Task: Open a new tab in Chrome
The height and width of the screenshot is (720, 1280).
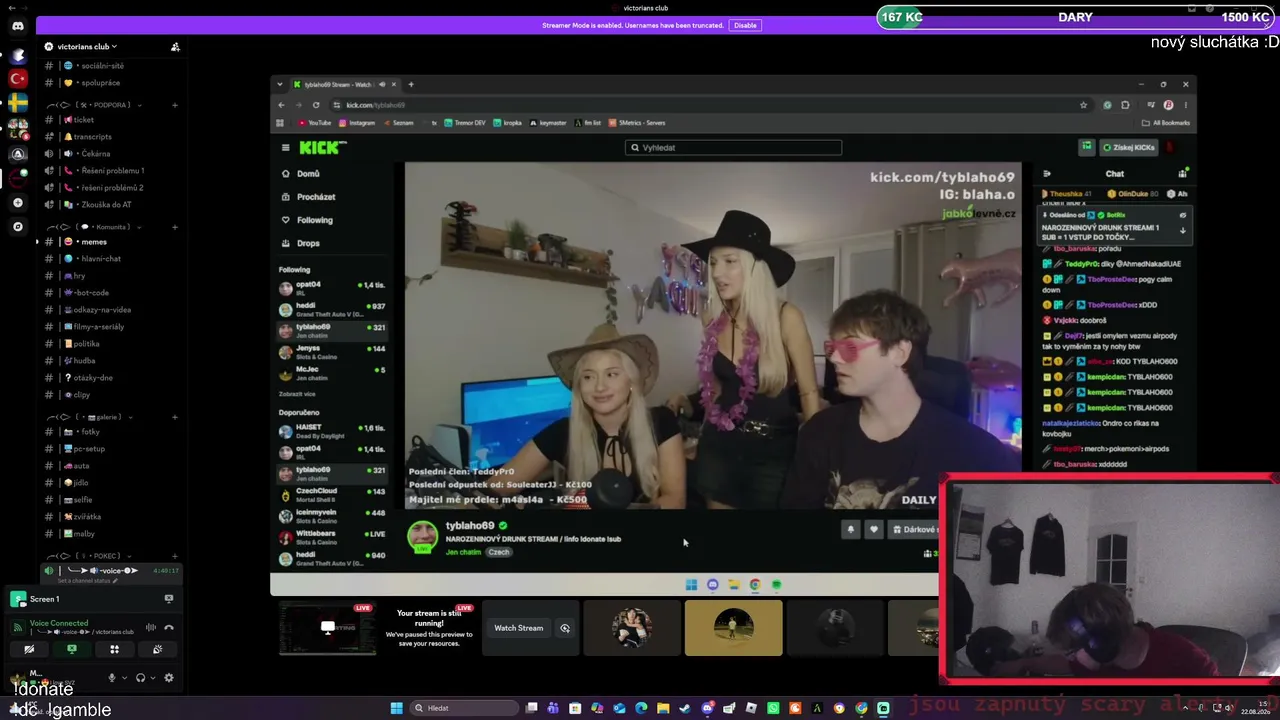Action: tap(411, 85)
